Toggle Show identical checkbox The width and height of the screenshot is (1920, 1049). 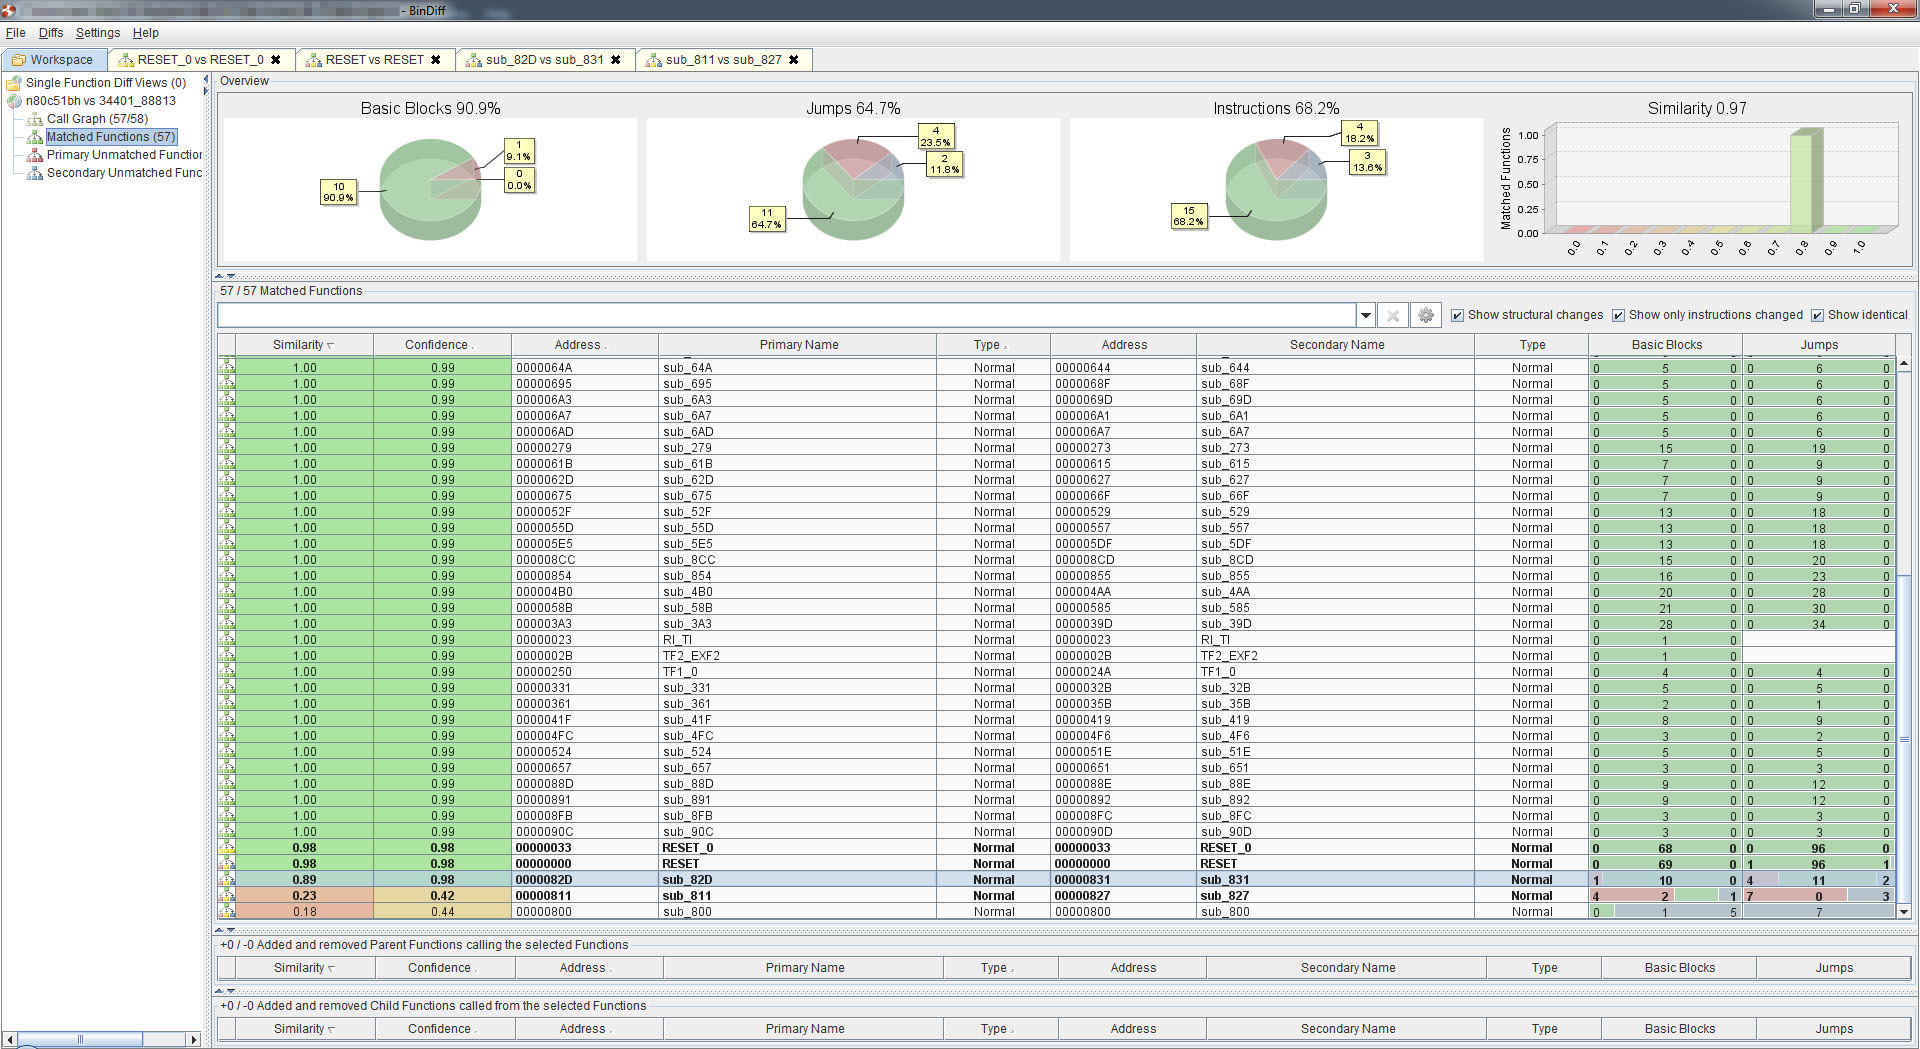tap(1817, 315)
